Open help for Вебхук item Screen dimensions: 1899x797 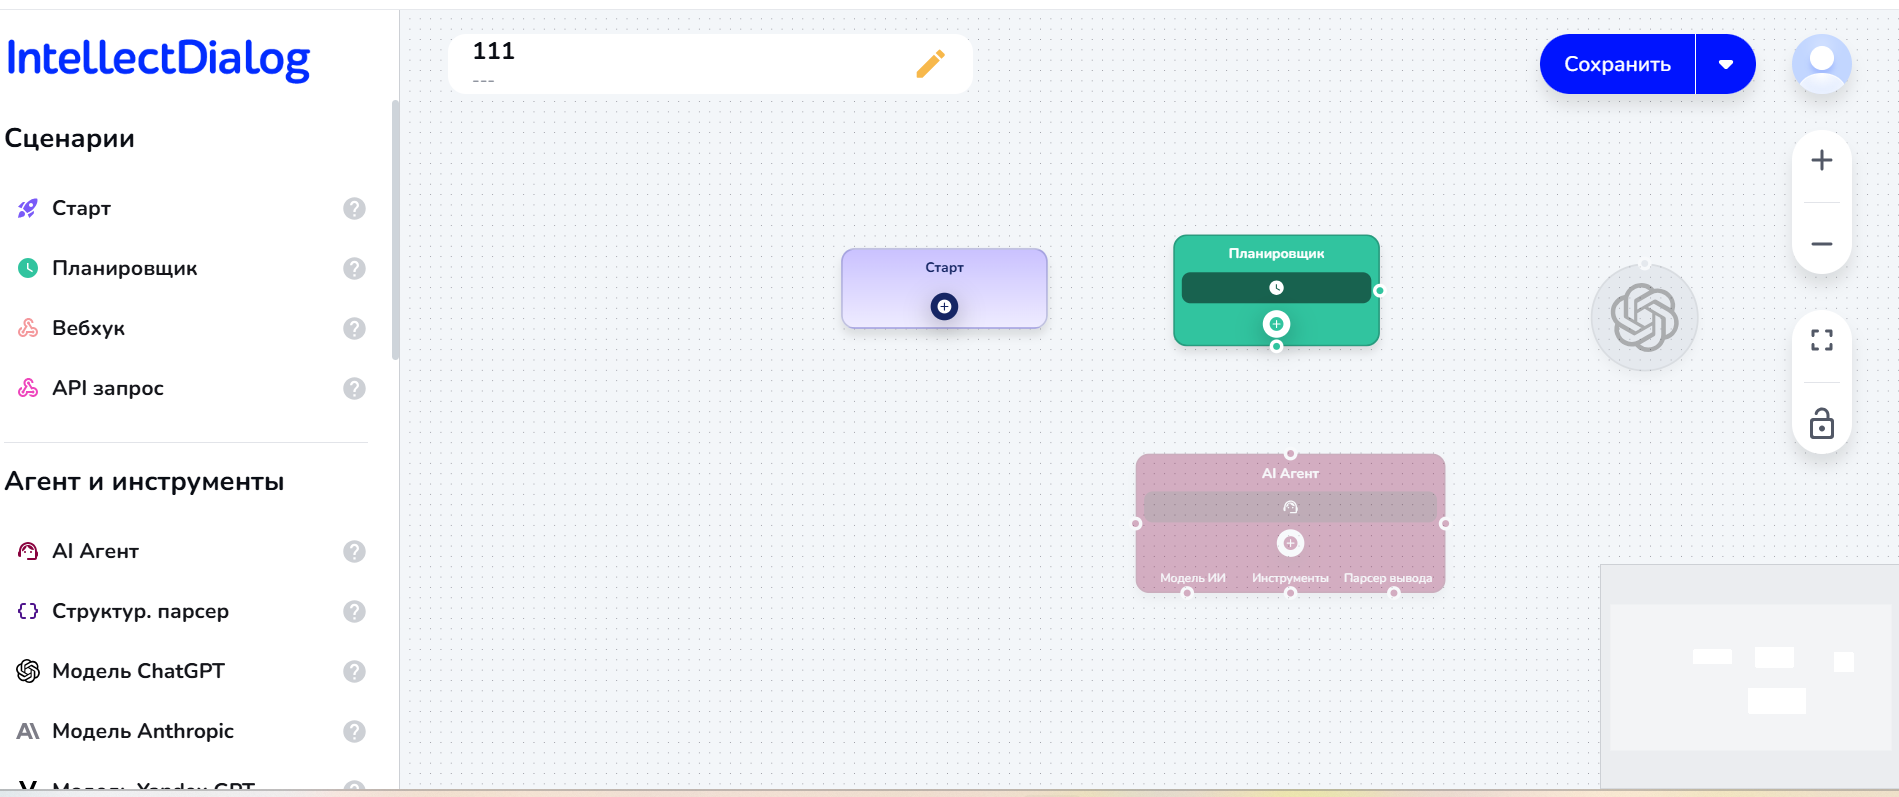click(354, 328)
